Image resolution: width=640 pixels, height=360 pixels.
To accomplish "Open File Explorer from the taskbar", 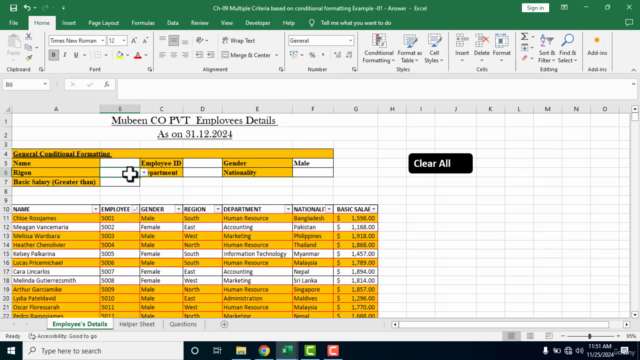I will (241, 351).
